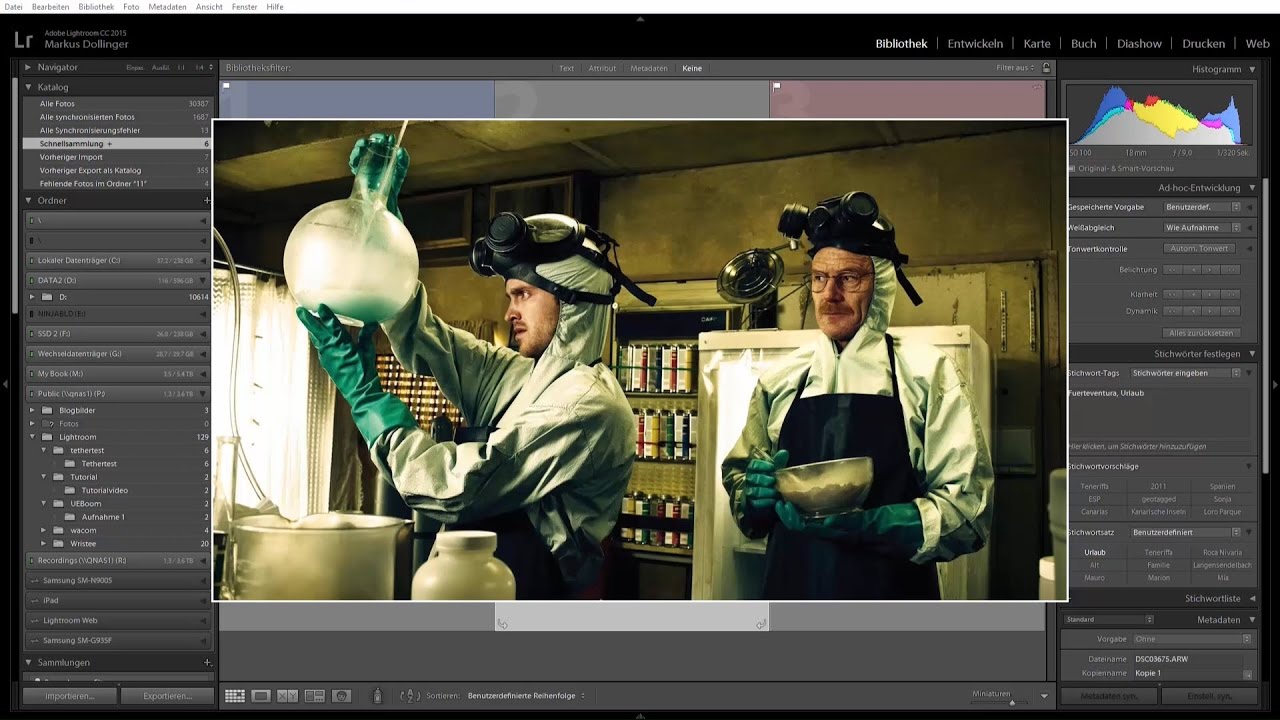1280x720 pixels.
Task: Open Compare view (X|Y) icon
Action: click(287, 696)
